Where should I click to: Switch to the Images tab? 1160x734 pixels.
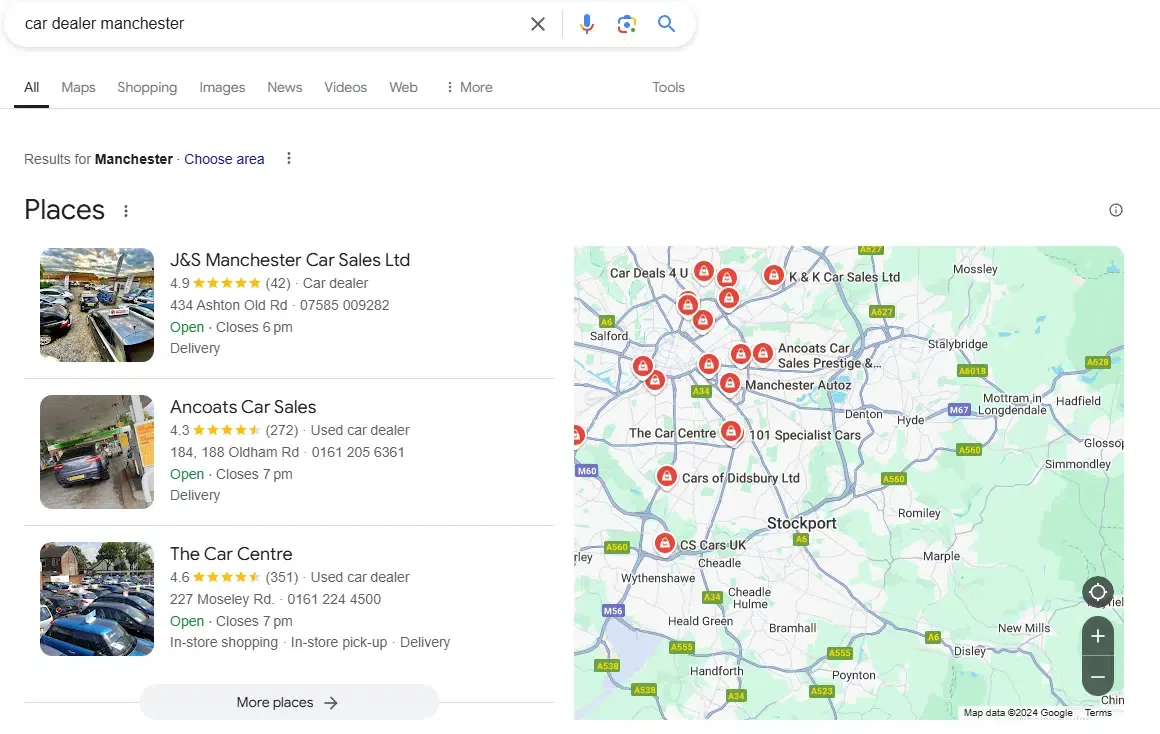(222, 87)
